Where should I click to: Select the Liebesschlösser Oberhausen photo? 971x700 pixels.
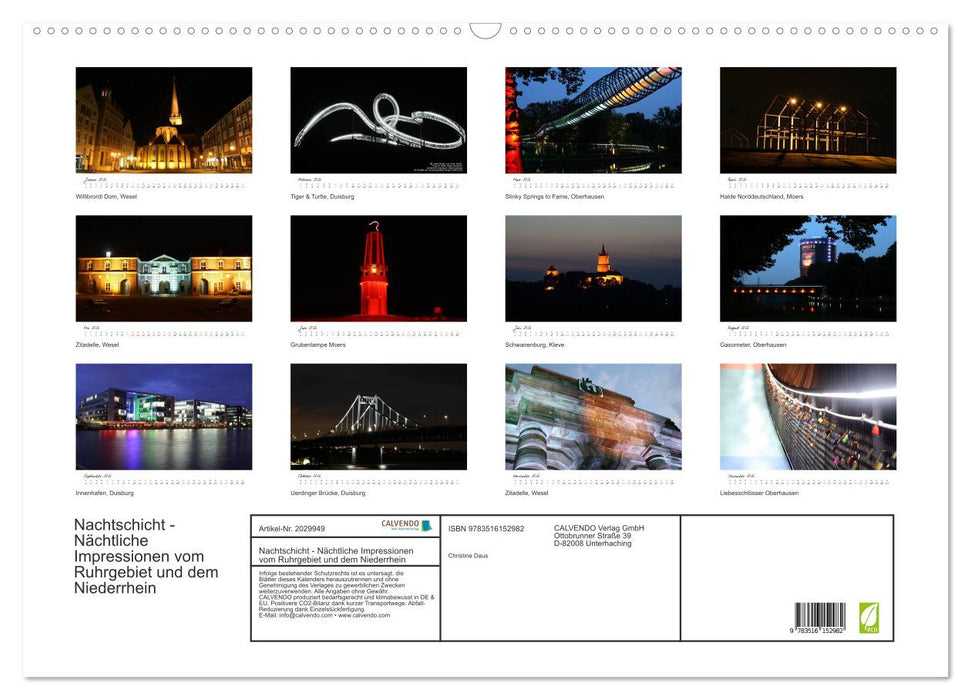point(807,416)
